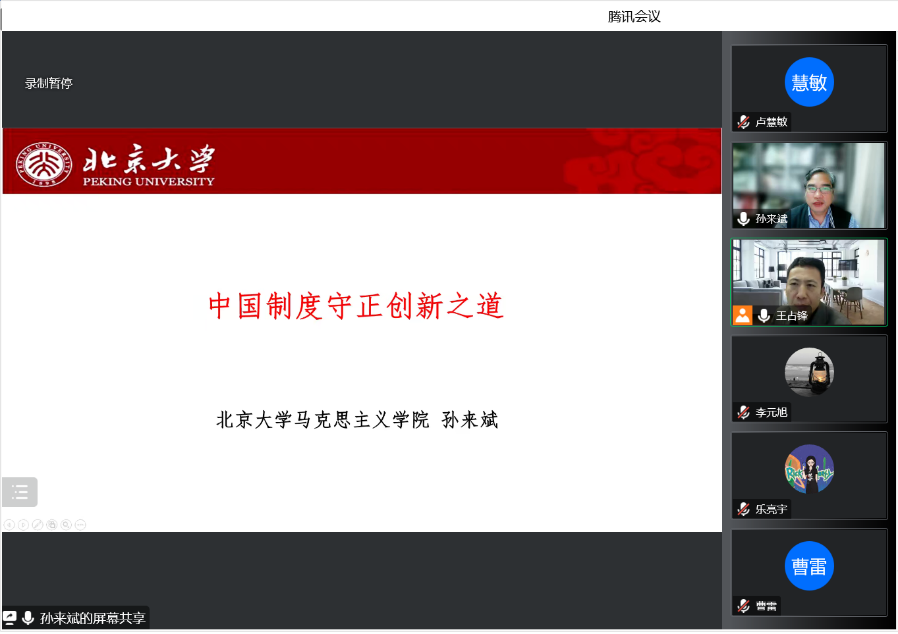
Task: Click muted microphone icon for 曹雷
Action: (x=744, y=605)
